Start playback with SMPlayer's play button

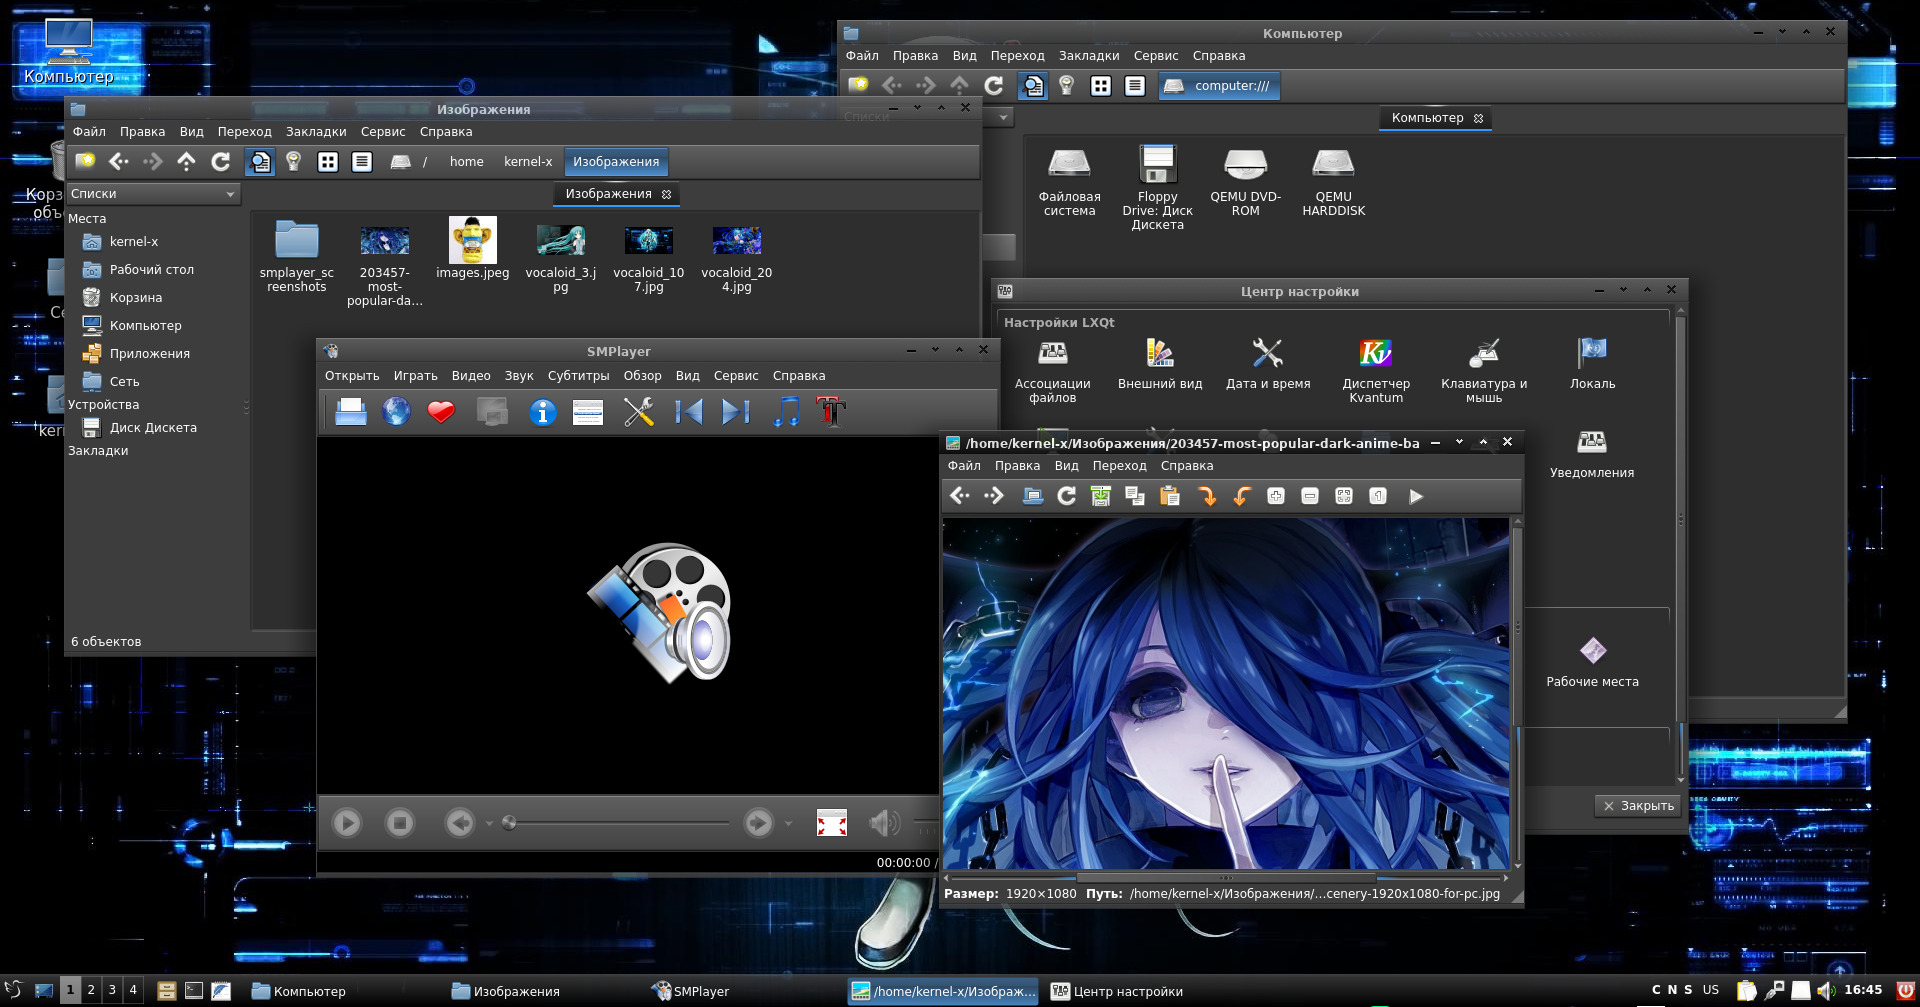347,823
